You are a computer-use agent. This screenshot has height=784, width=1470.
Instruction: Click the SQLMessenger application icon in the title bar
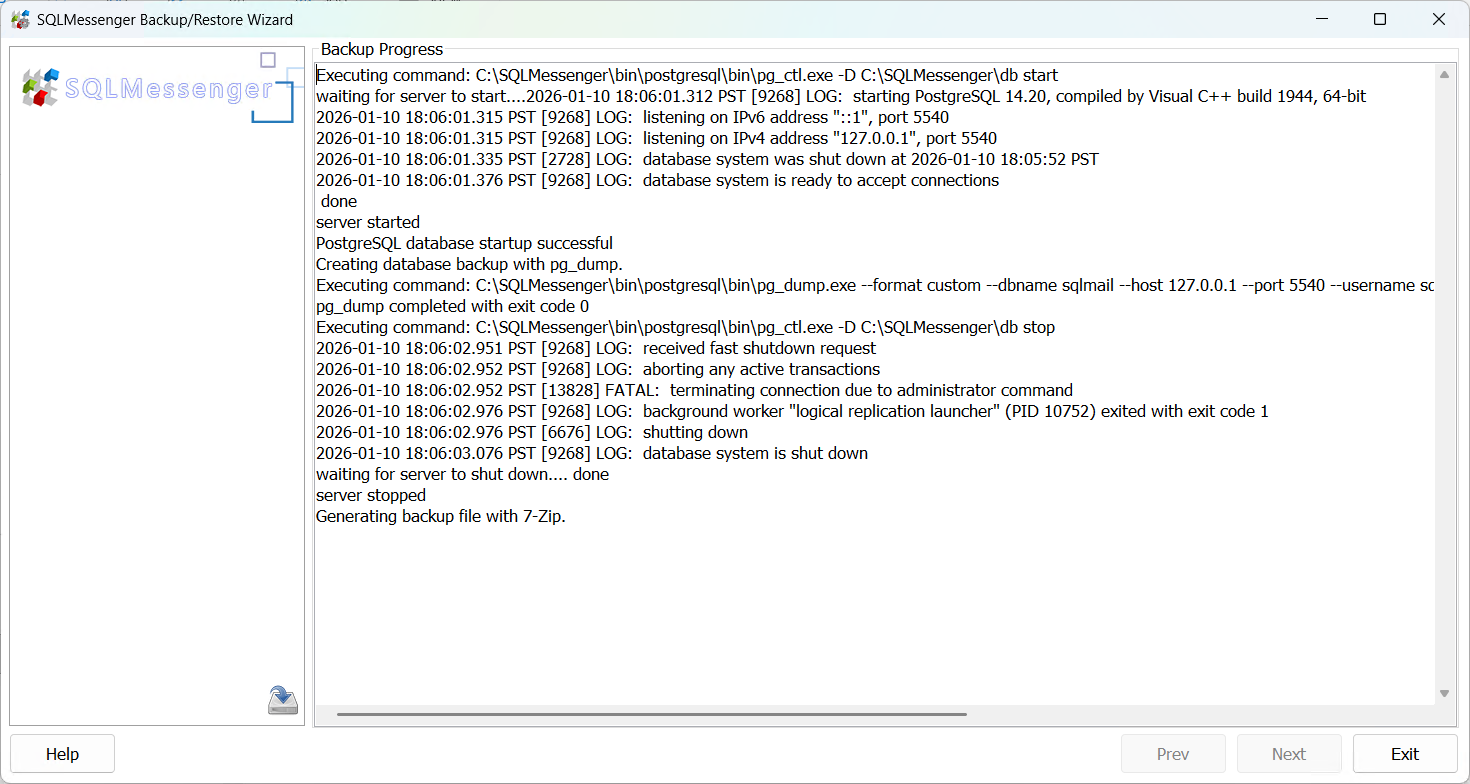[x=20, y=19]
